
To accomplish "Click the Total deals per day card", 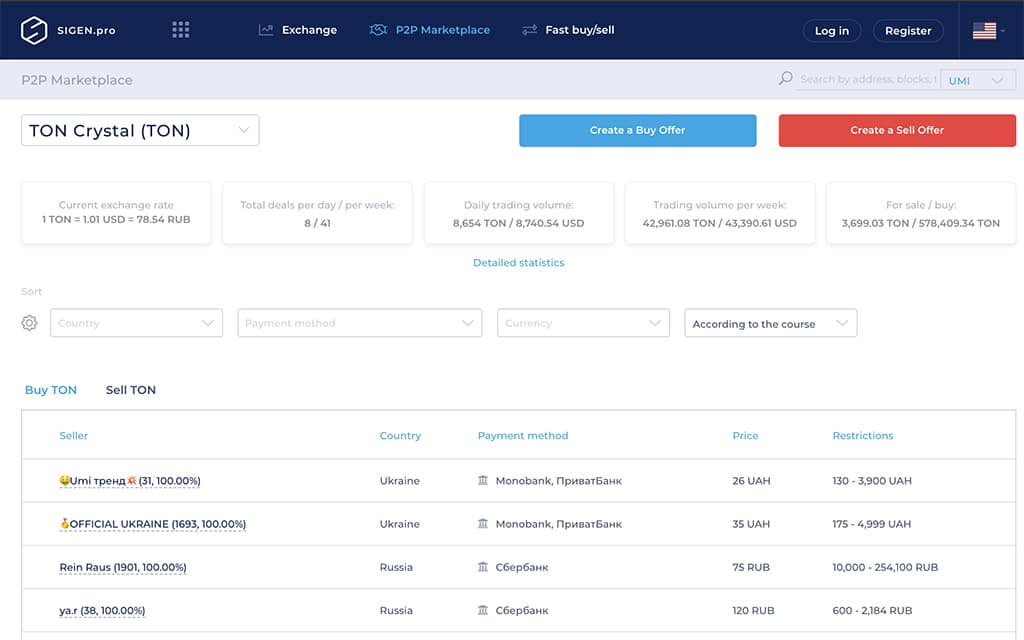I will [x=317, y=213].
